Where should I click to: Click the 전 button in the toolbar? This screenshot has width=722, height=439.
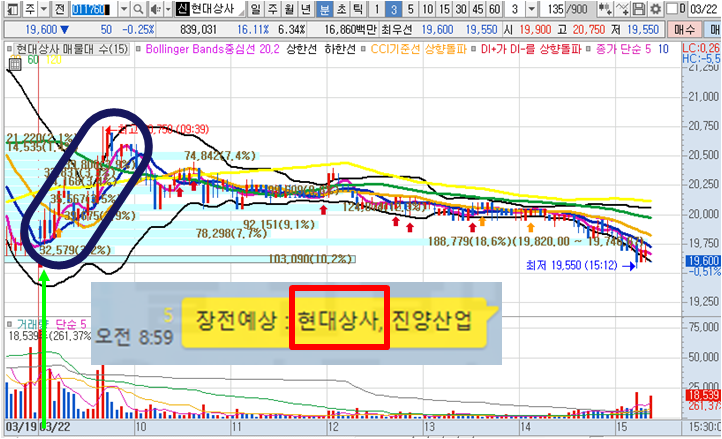(x=59, y=9)
